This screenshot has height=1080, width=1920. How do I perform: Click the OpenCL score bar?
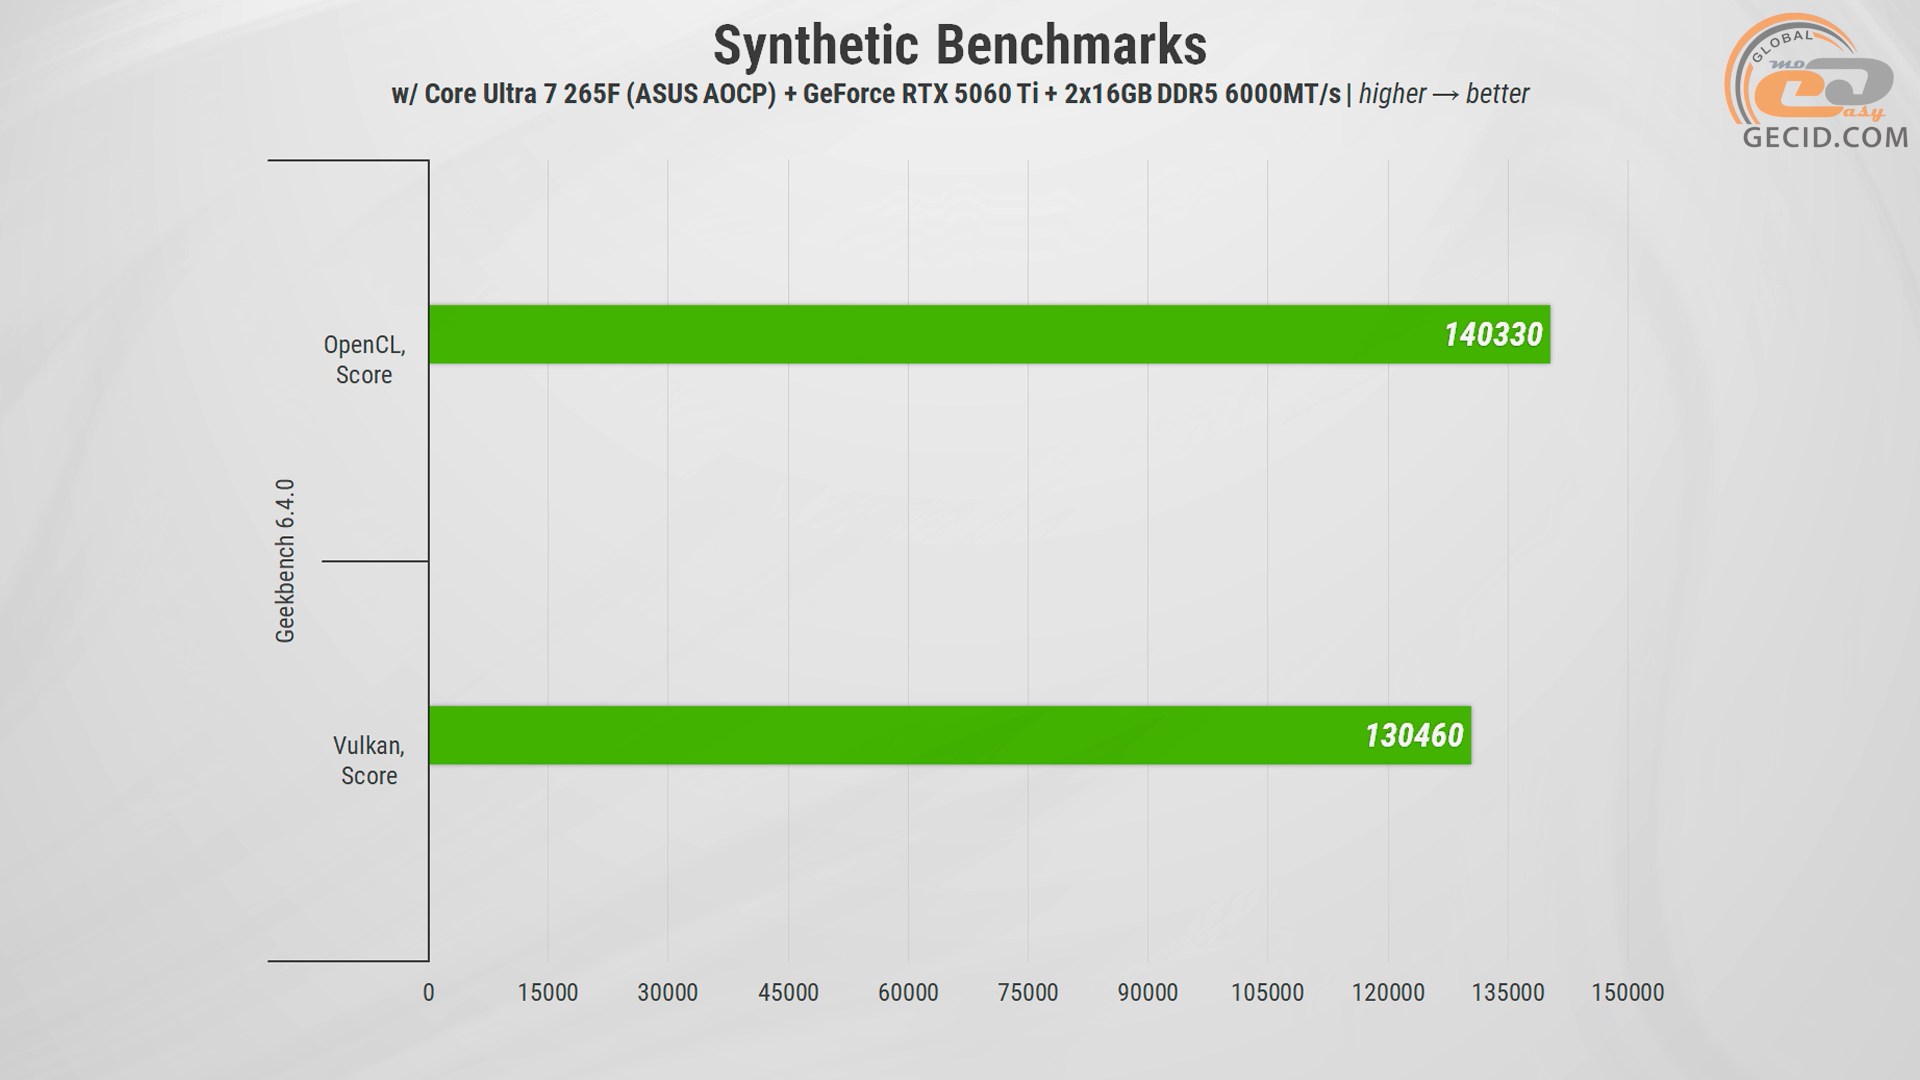989,334
